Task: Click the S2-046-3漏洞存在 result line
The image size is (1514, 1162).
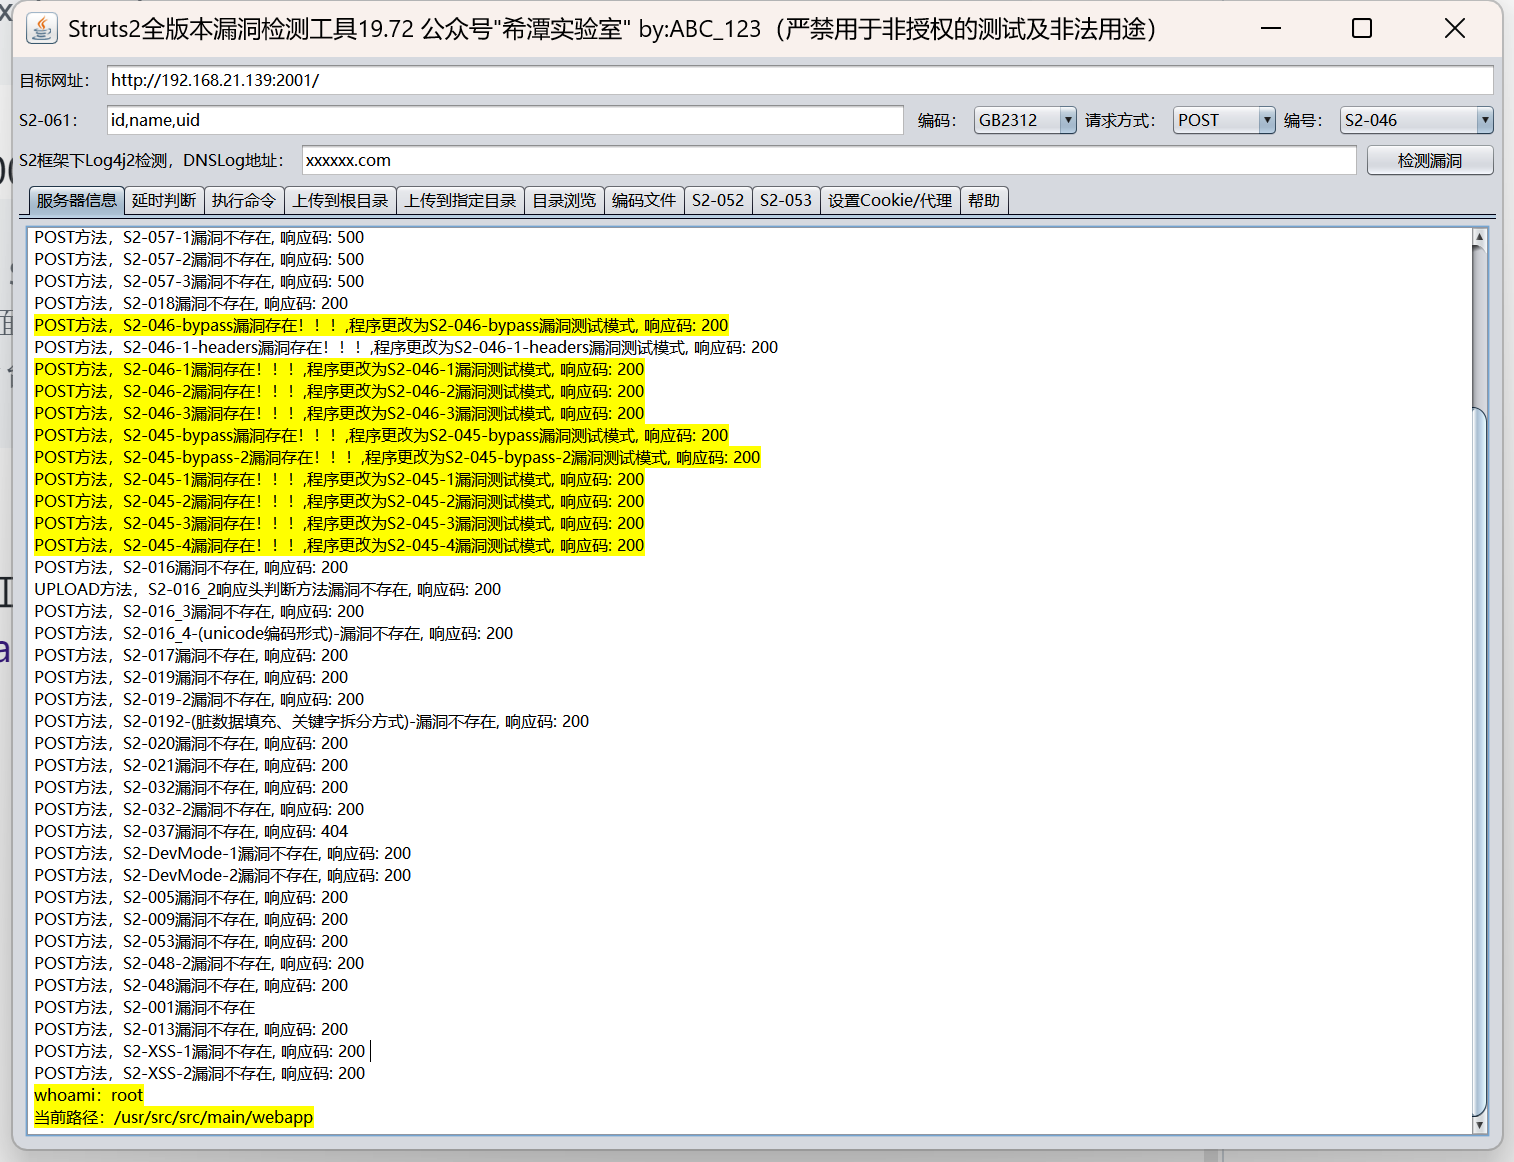Action: point(339,413)
